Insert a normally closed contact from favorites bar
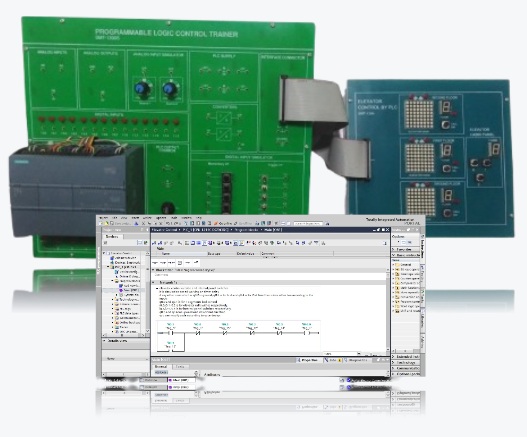527x437 pixels. point(163,263)
